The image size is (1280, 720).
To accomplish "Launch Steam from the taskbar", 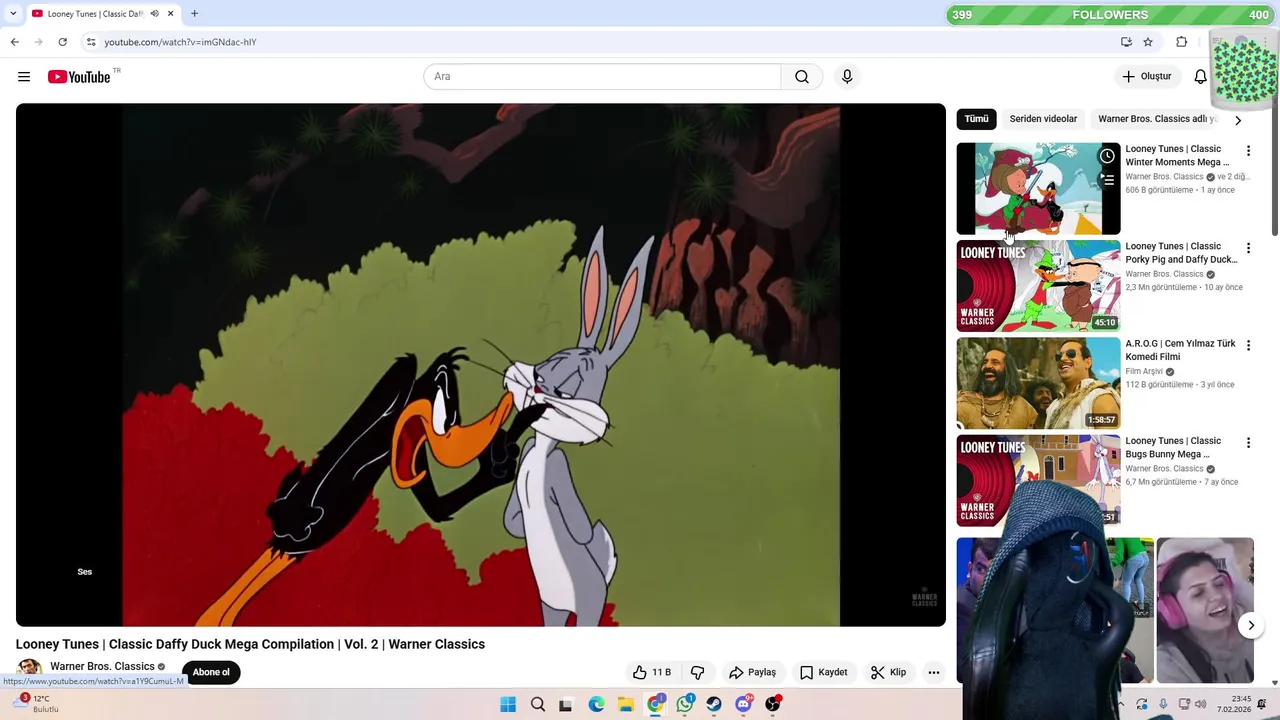I will (714, 704).
